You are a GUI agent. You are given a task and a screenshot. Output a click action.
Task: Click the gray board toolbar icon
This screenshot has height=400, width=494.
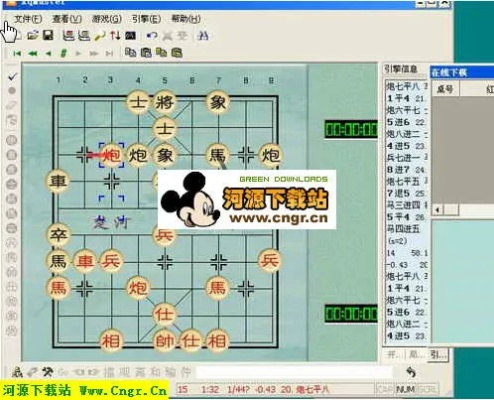coord(84,35)
